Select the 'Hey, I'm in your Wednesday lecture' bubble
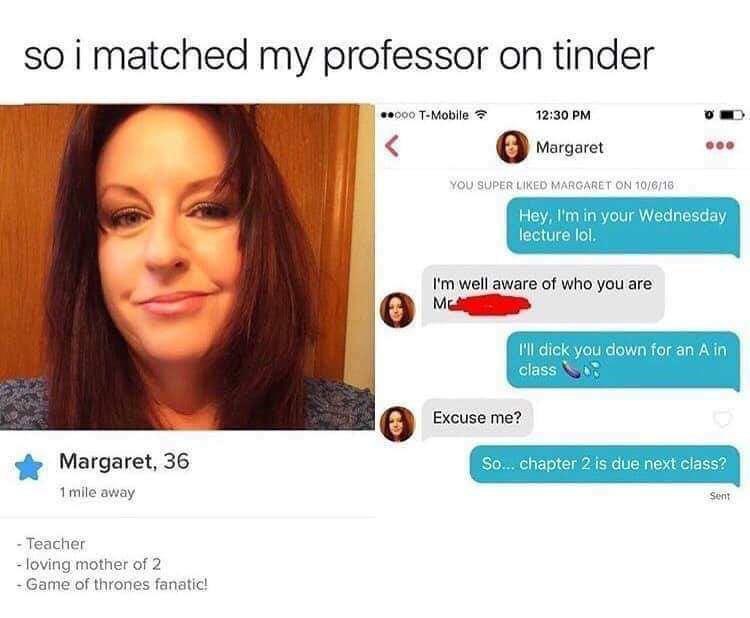The width and height of the screenshot is (750, 618). pos(623,226)
